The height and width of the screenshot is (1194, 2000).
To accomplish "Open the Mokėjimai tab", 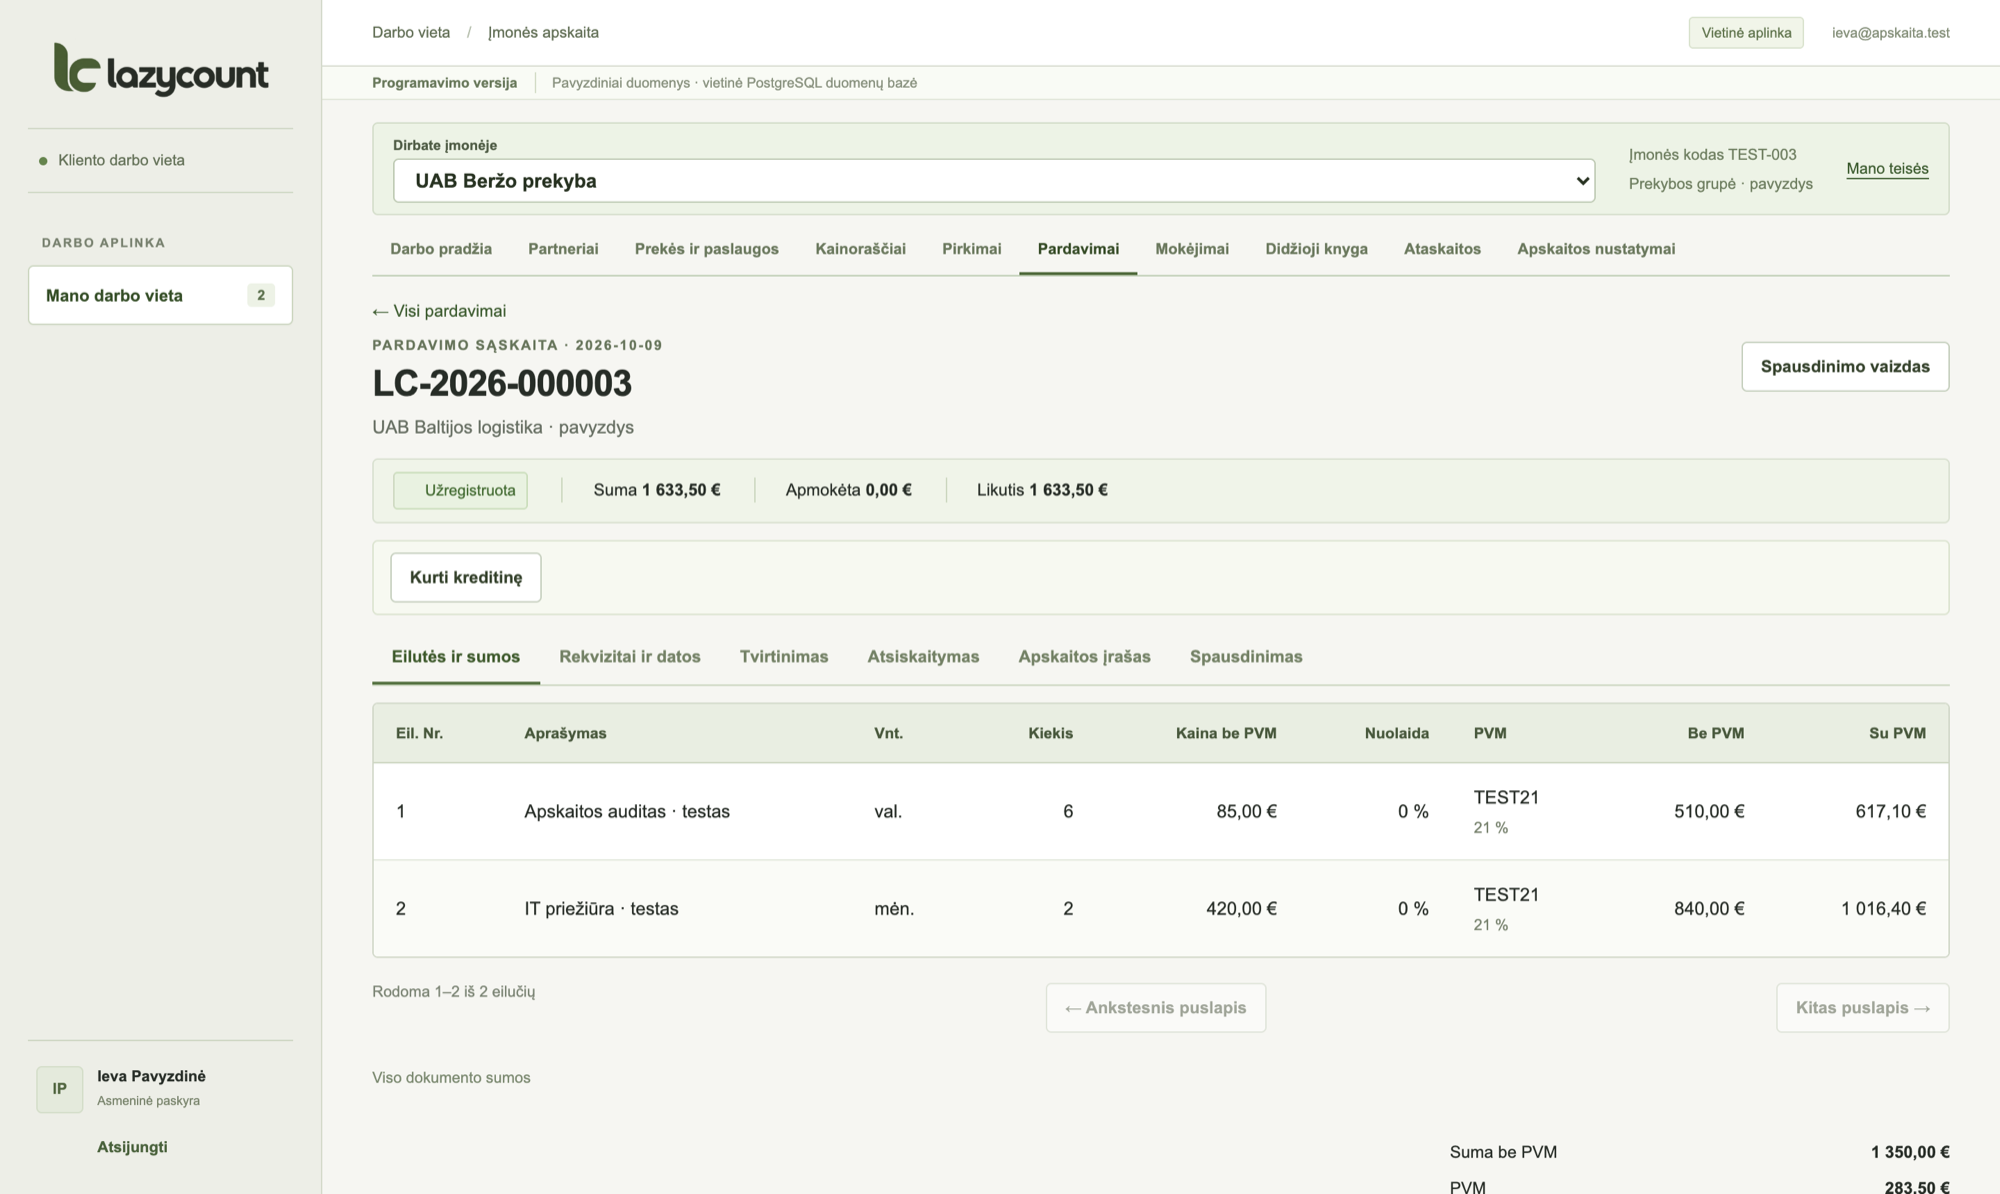I will point(1192,249).
